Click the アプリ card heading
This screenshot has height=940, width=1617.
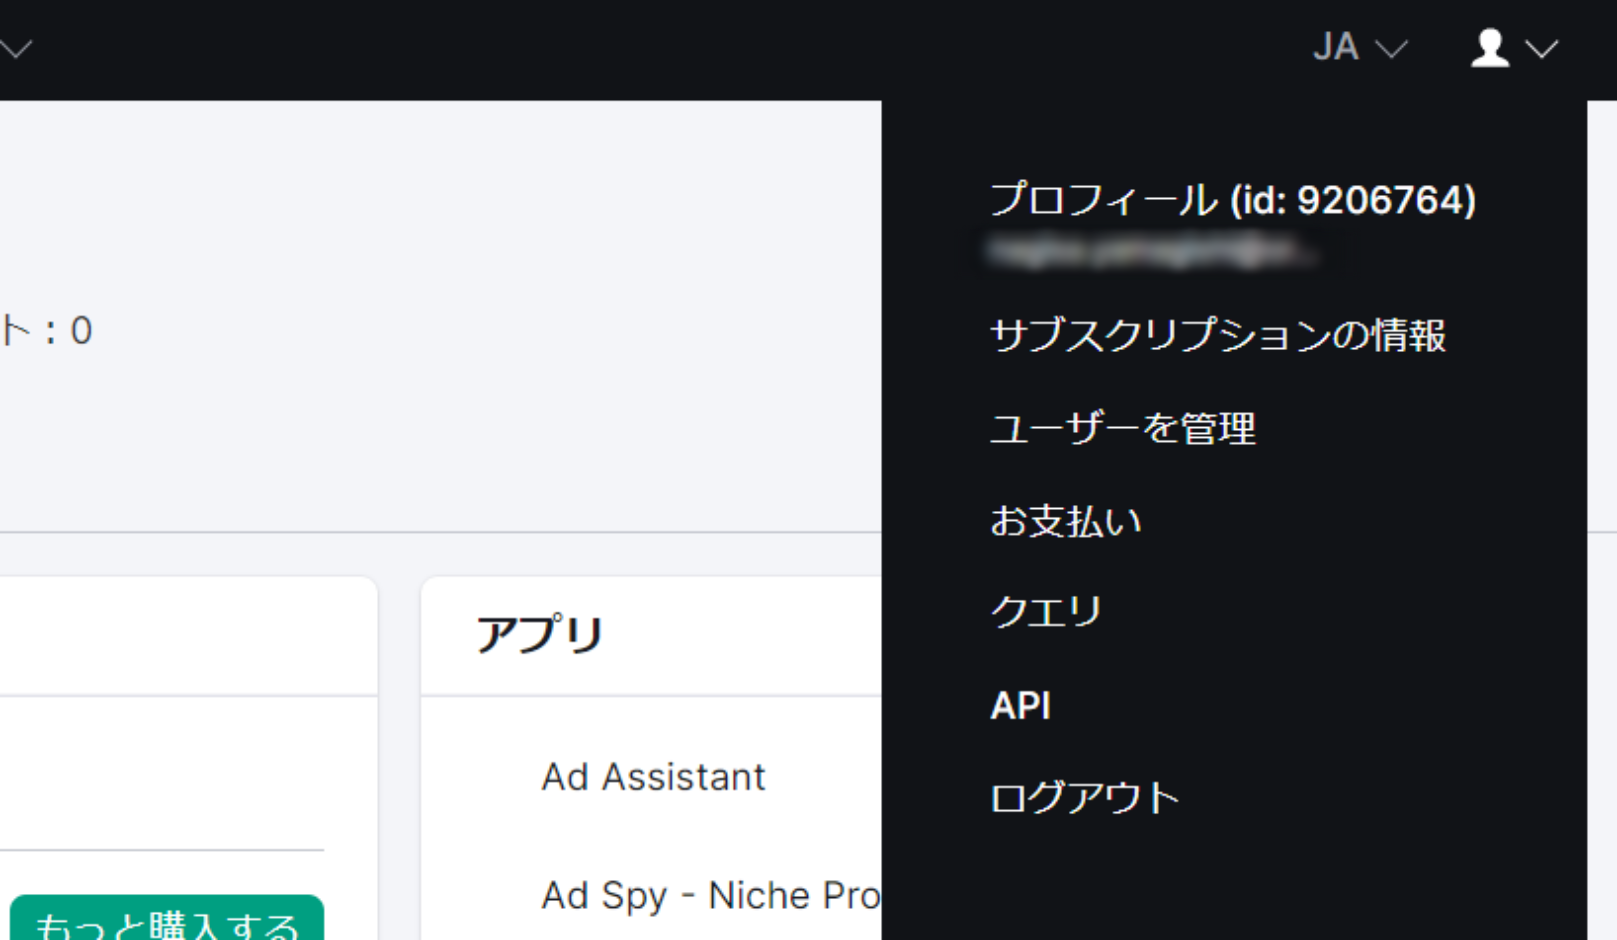tap(539, 634)
